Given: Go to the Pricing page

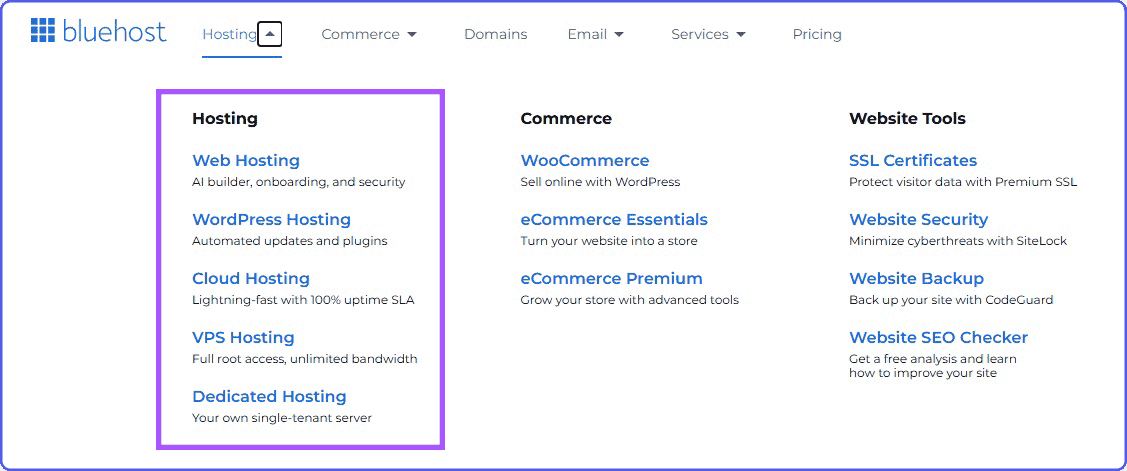Looking at the screenshot, I should pos(817,34).
